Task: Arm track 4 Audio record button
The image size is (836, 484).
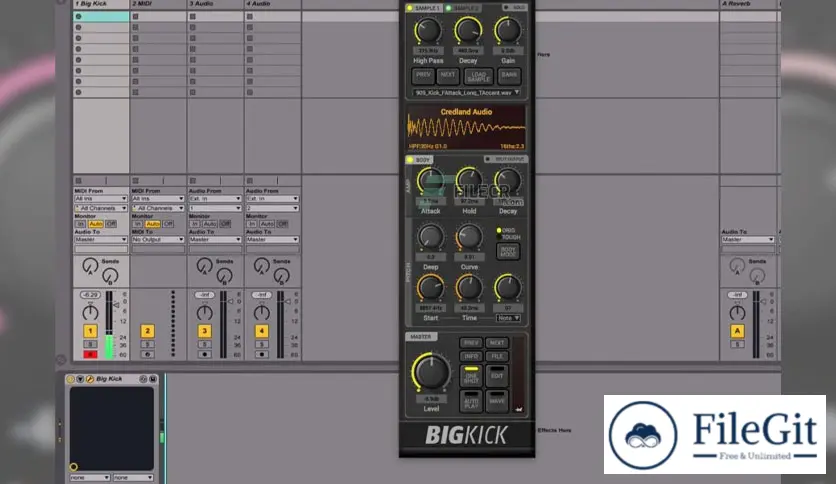Action: coord(262,354)
